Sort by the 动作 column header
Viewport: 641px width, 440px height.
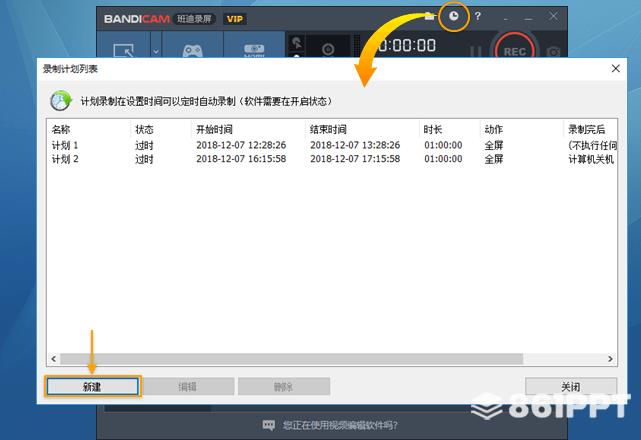click(x=493, y=130)
